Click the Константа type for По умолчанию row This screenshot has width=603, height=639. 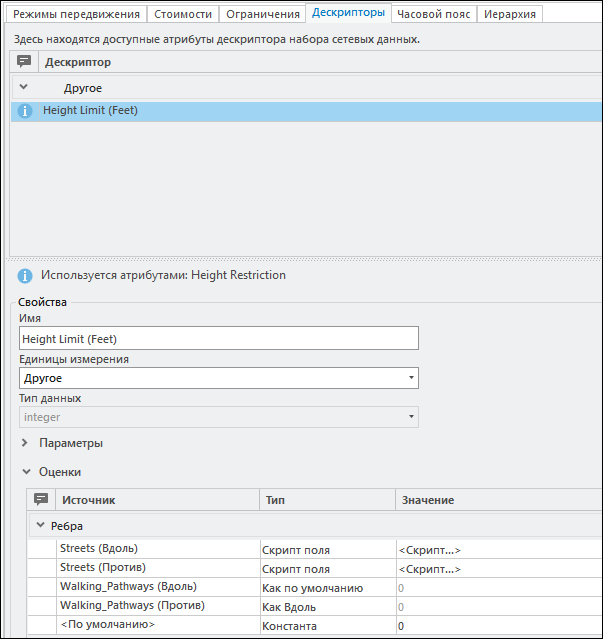[291, 625]
